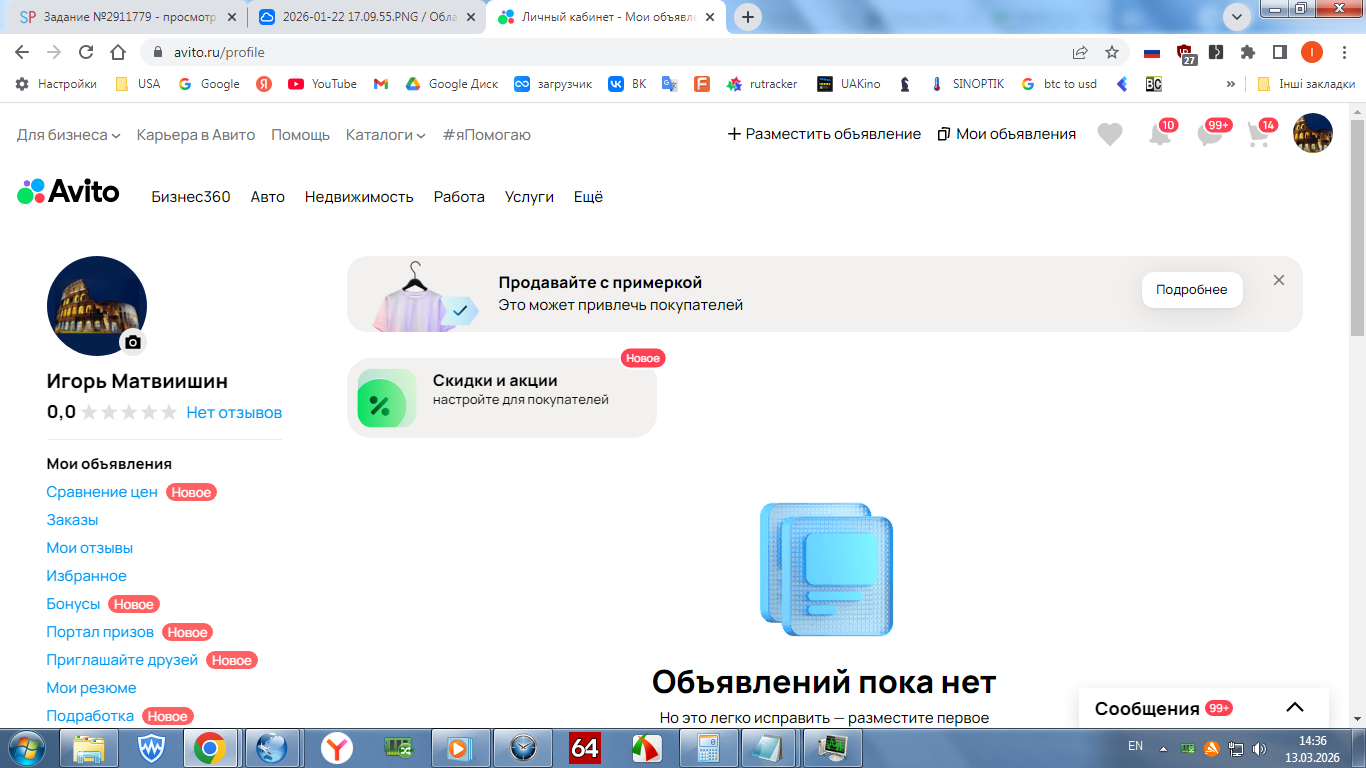Open a new browser tab
Screen dimensions: 1366x768
(x=748, y=17)
